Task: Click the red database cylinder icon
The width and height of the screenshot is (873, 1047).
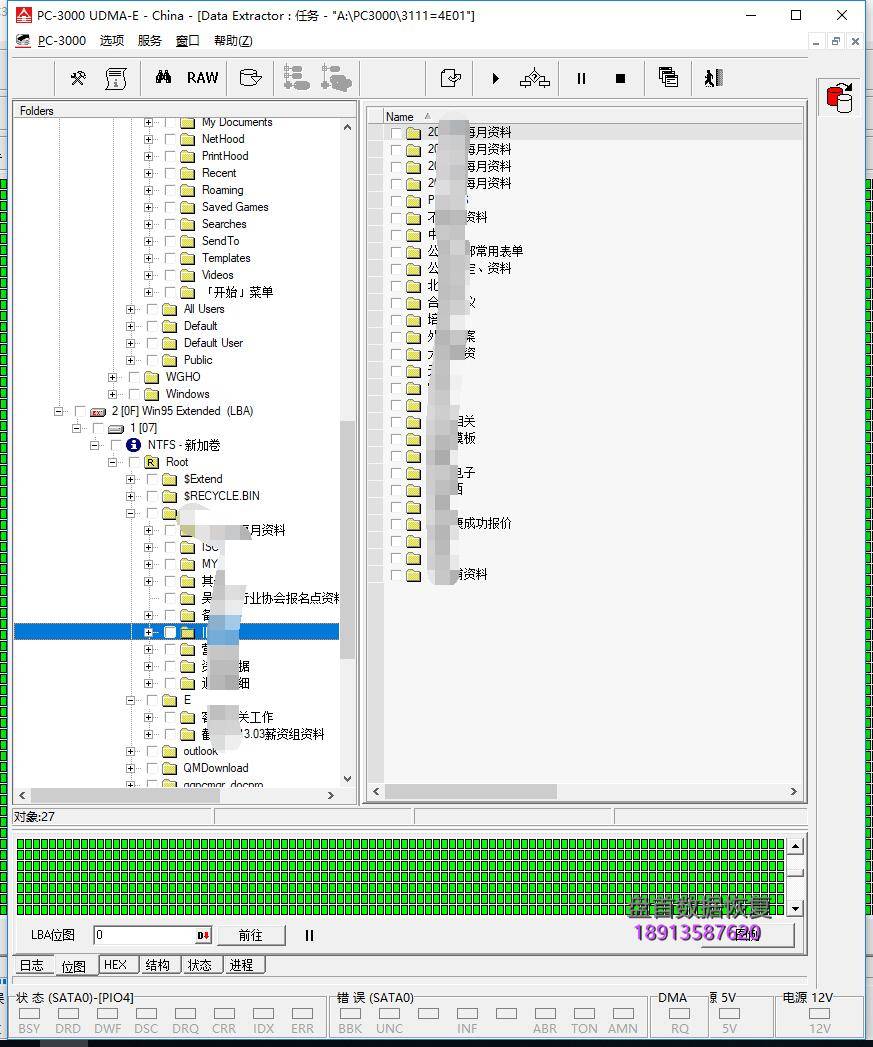Action: [839, 98]
